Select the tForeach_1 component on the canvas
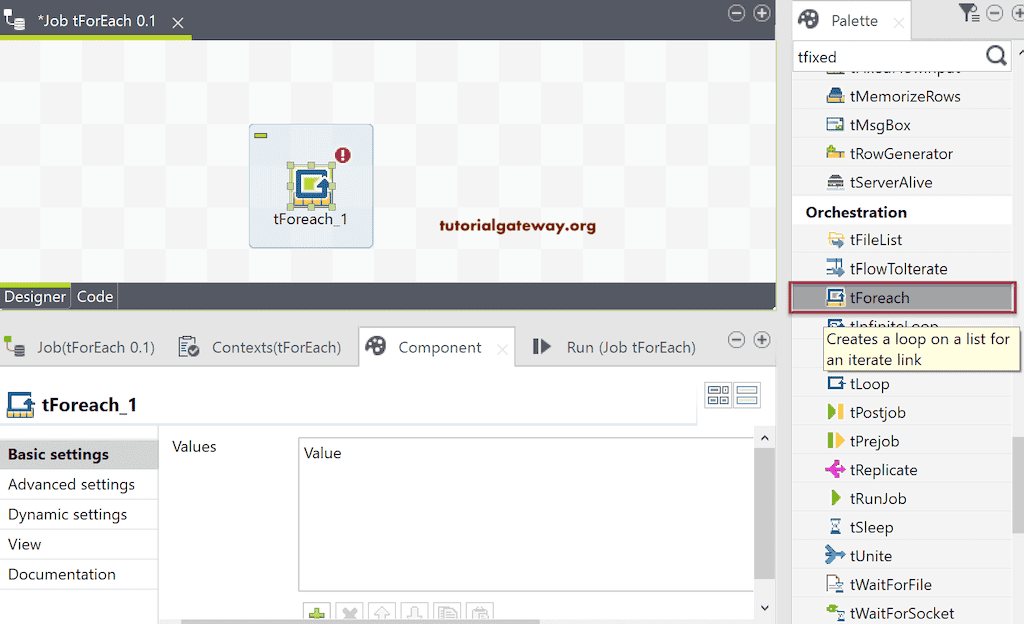 click(310, 185)
